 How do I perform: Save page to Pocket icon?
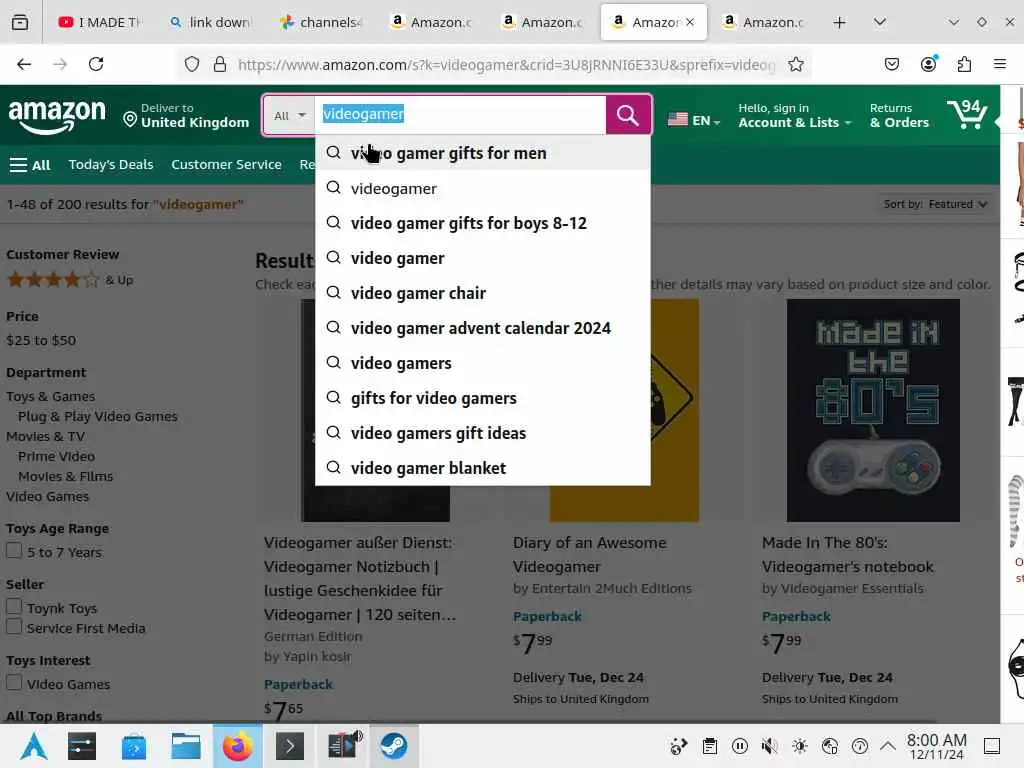coord(891,64)
